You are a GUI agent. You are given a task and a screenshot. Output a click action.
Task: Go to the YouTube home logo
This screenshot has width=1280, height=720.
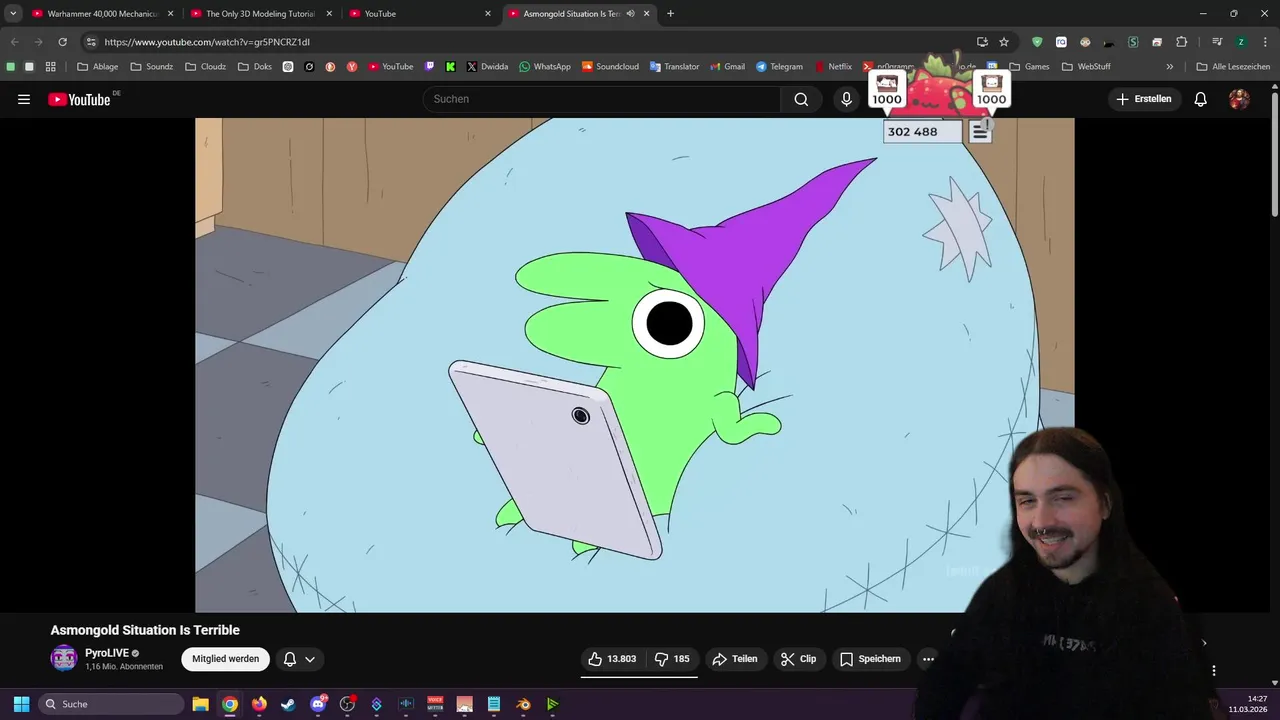[79, 99]
